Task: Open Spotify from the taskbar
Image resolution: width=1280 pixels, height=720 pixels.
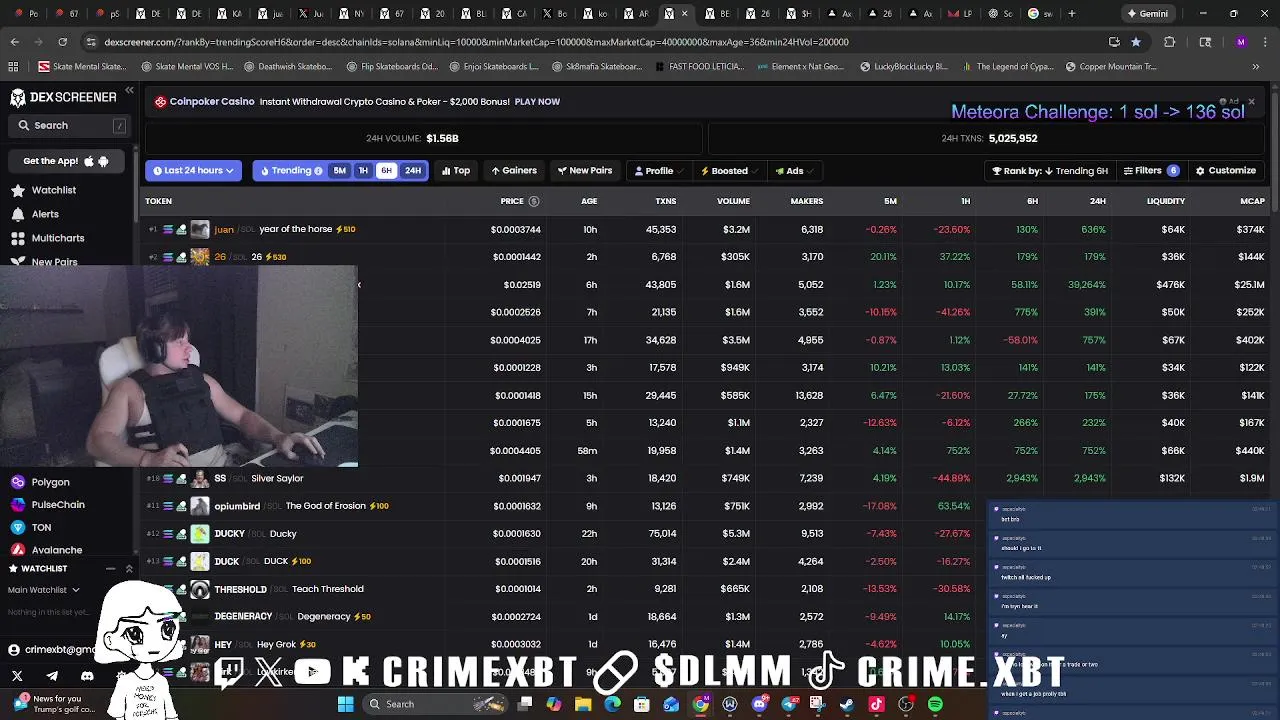Action: pyautogui.click(x=935, y=704)
